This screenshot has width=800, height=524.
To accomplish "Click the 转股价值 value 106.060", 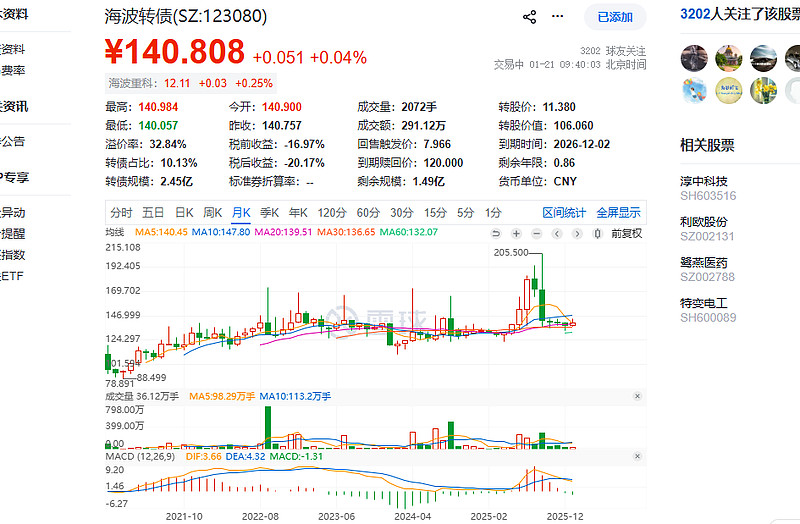I will tap(573, 126).
